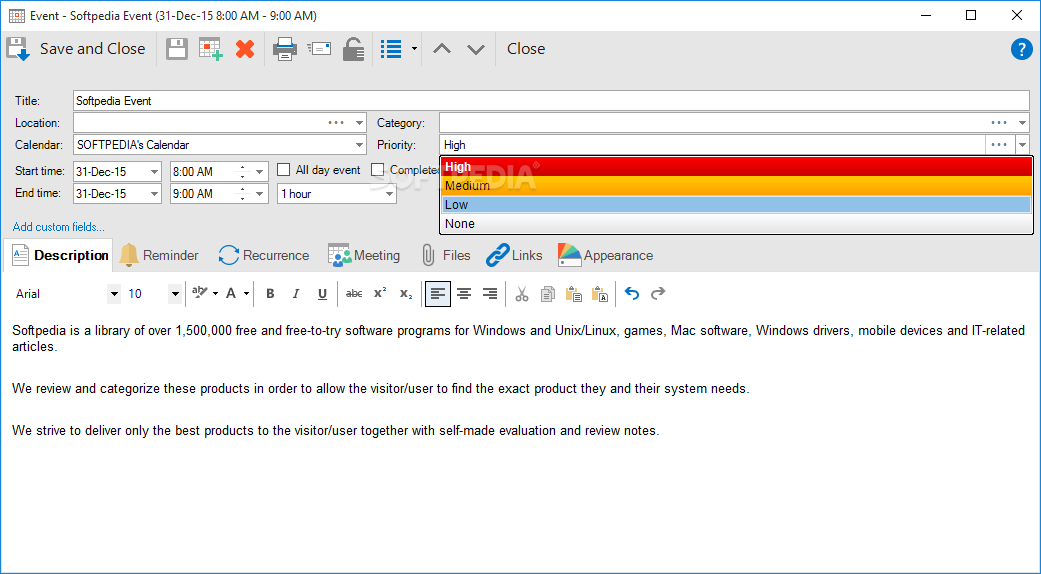Expand font size 10 dropdown
This screenshot has height=574, width=1041.
coord(175,294)
